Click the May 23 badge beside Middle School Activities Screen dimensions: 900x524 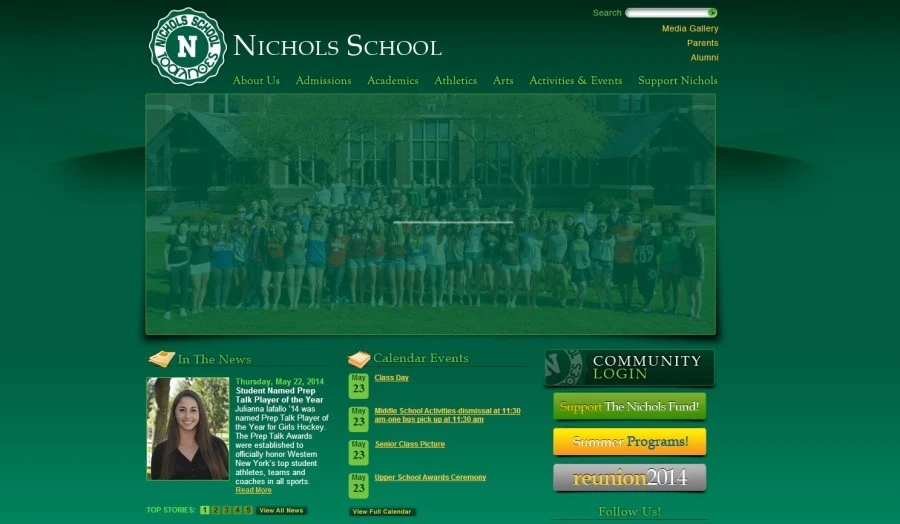coord(359,419)
